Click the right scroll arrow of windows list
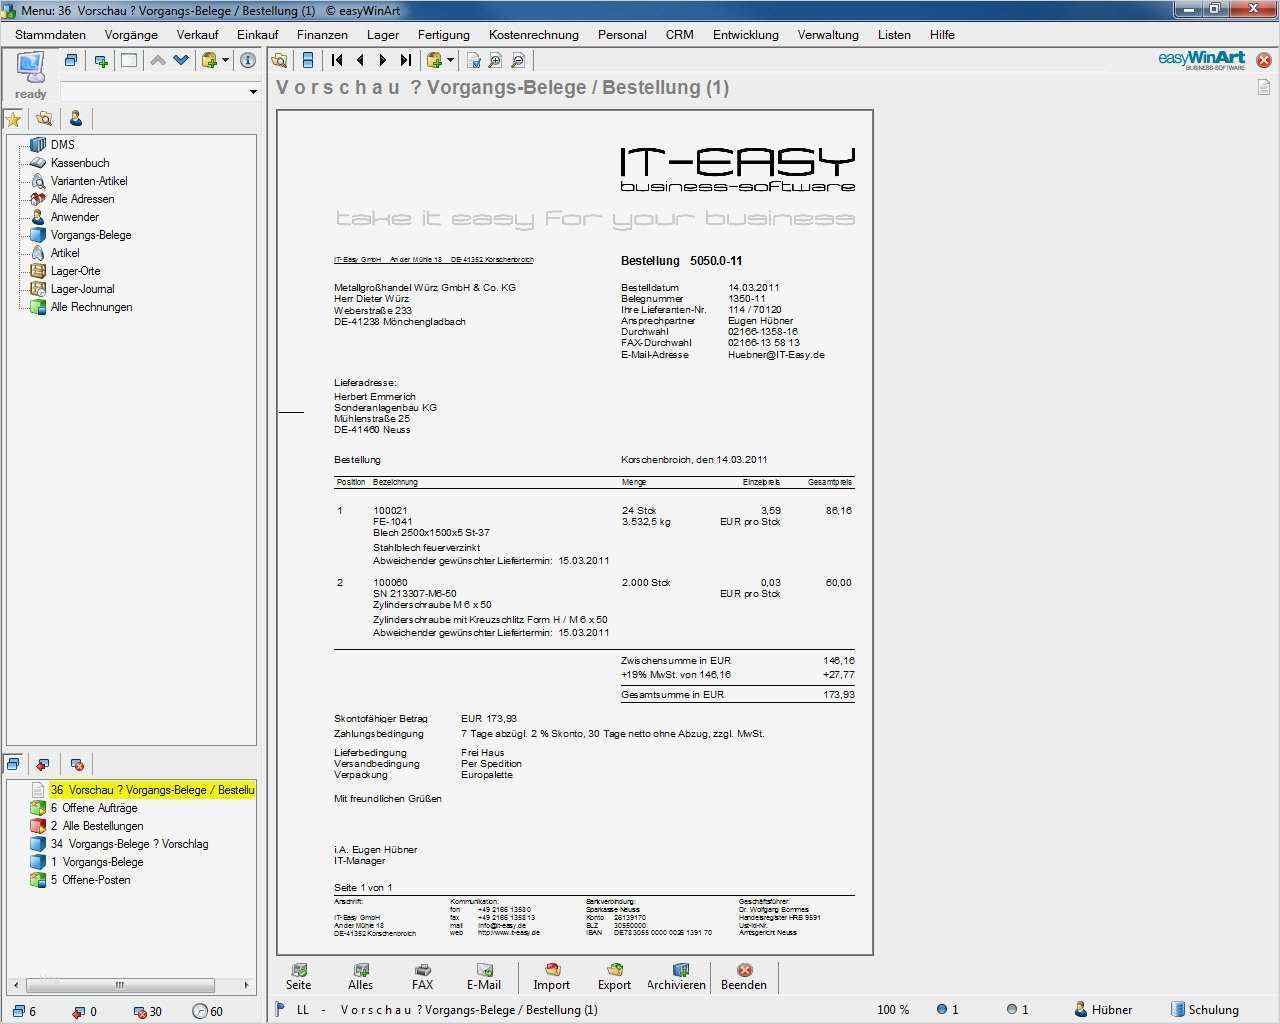Viewport: 1280px width, 1024px height. point(247,985)
